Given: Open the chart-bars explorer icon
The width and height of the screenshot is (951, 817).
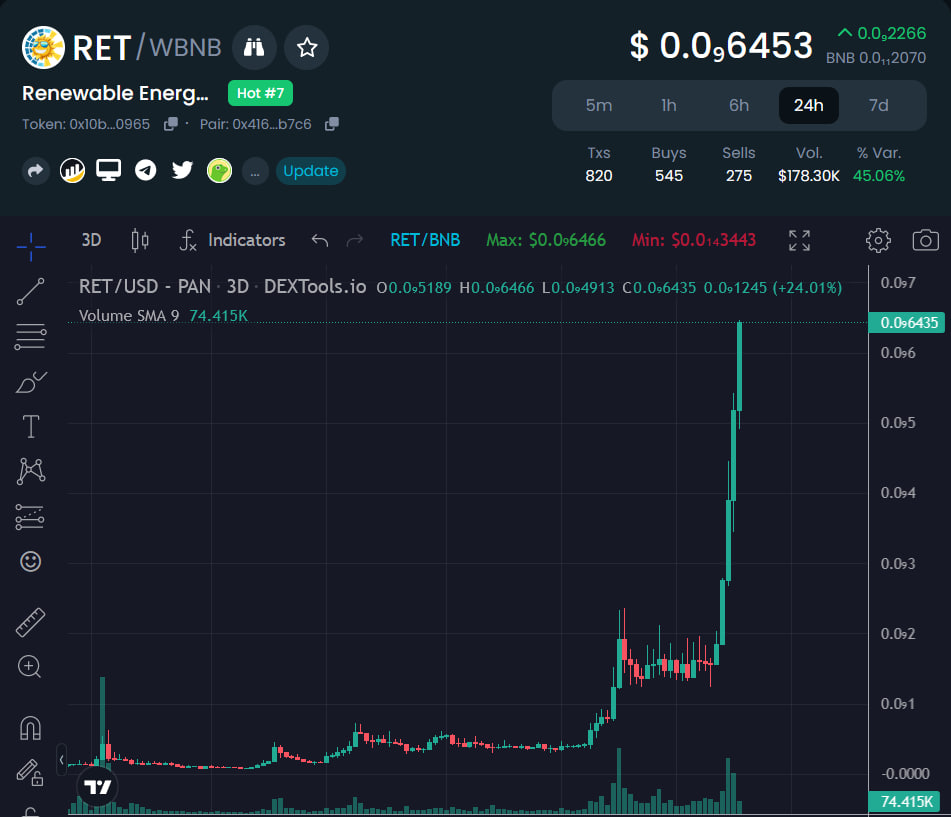Looking at the screenshot, I should coord(72,171).
